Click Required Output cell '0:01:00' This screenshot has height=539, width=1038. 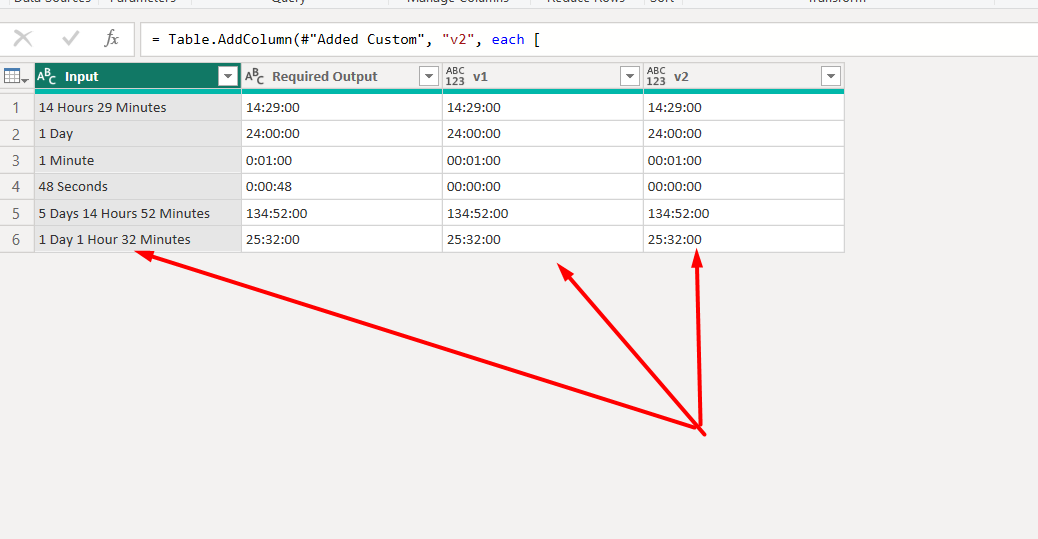pos(342,160)
